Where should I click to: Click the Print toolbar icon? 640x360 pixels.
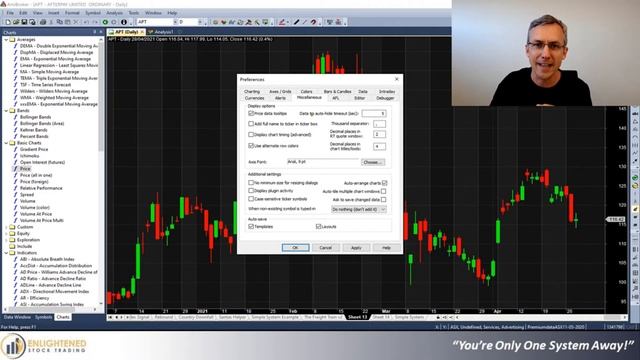tap(42, 22)
